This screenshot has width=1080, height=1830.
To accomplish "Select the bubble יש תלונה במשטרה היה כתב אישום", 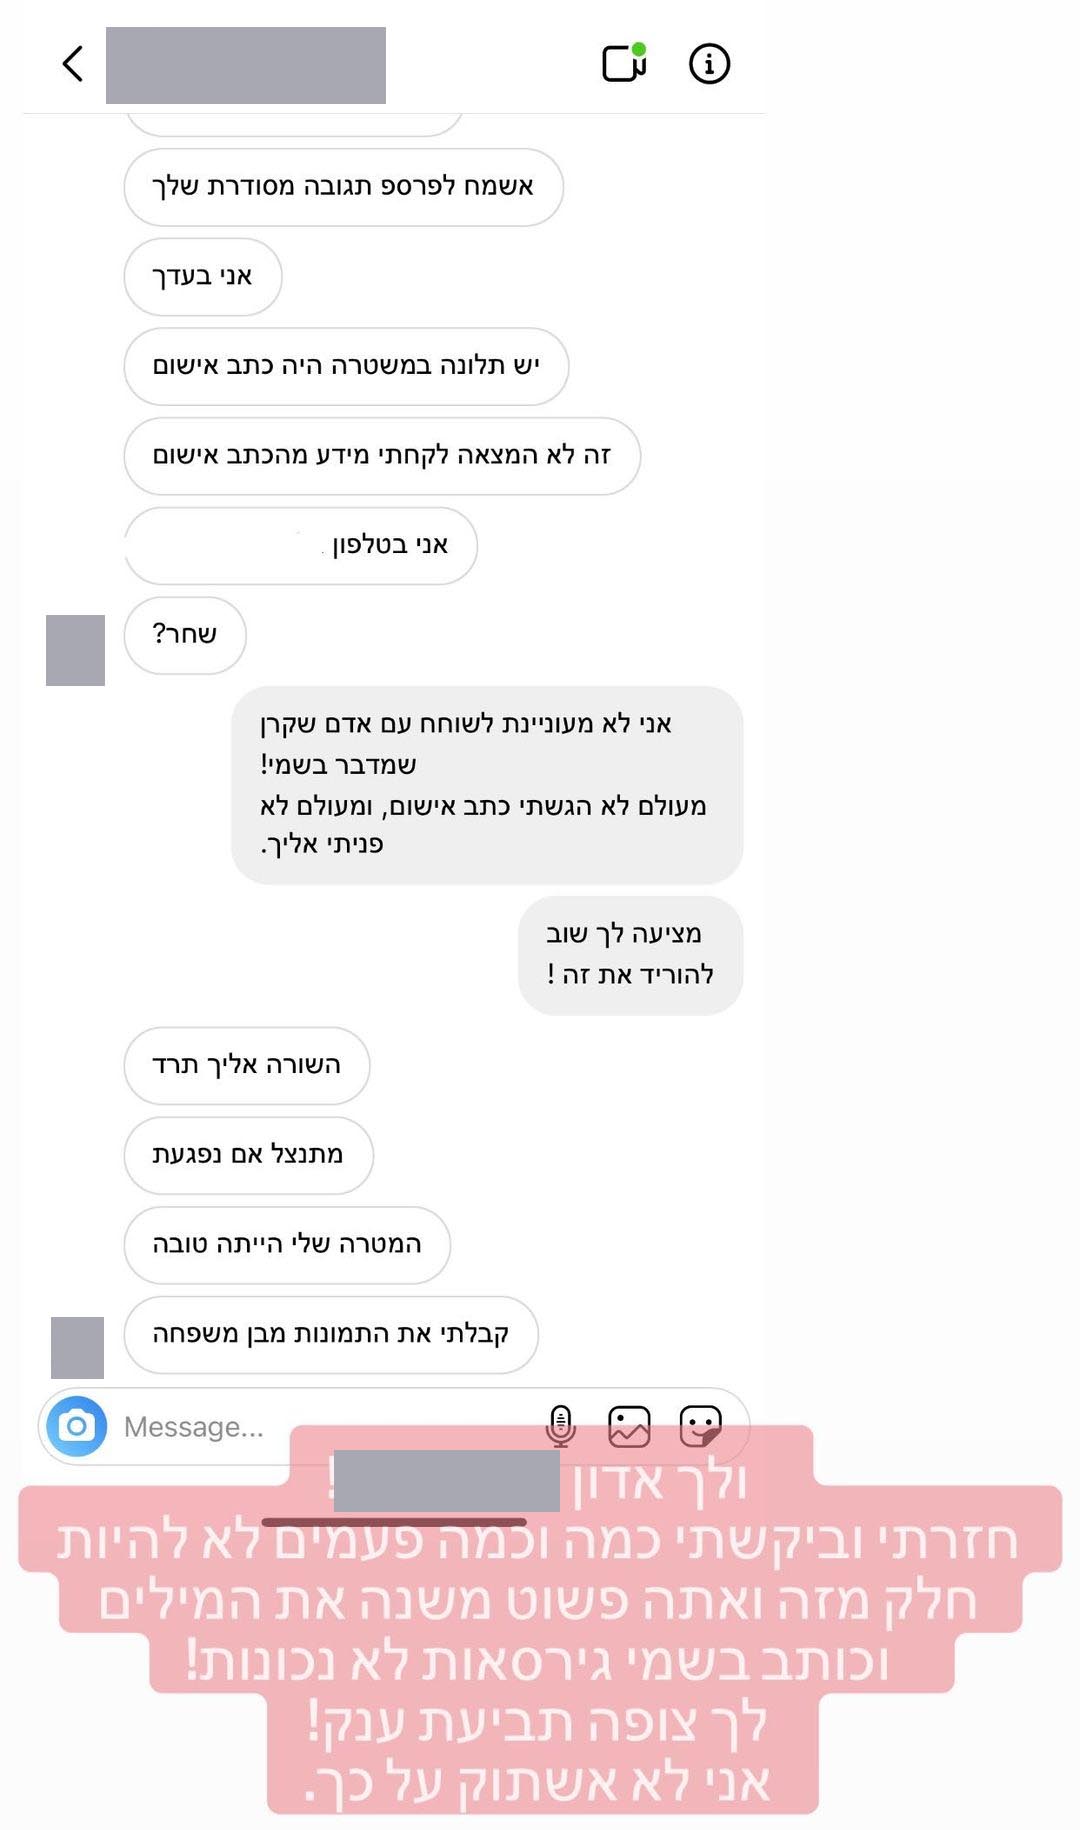I will (x=346, y=367).
